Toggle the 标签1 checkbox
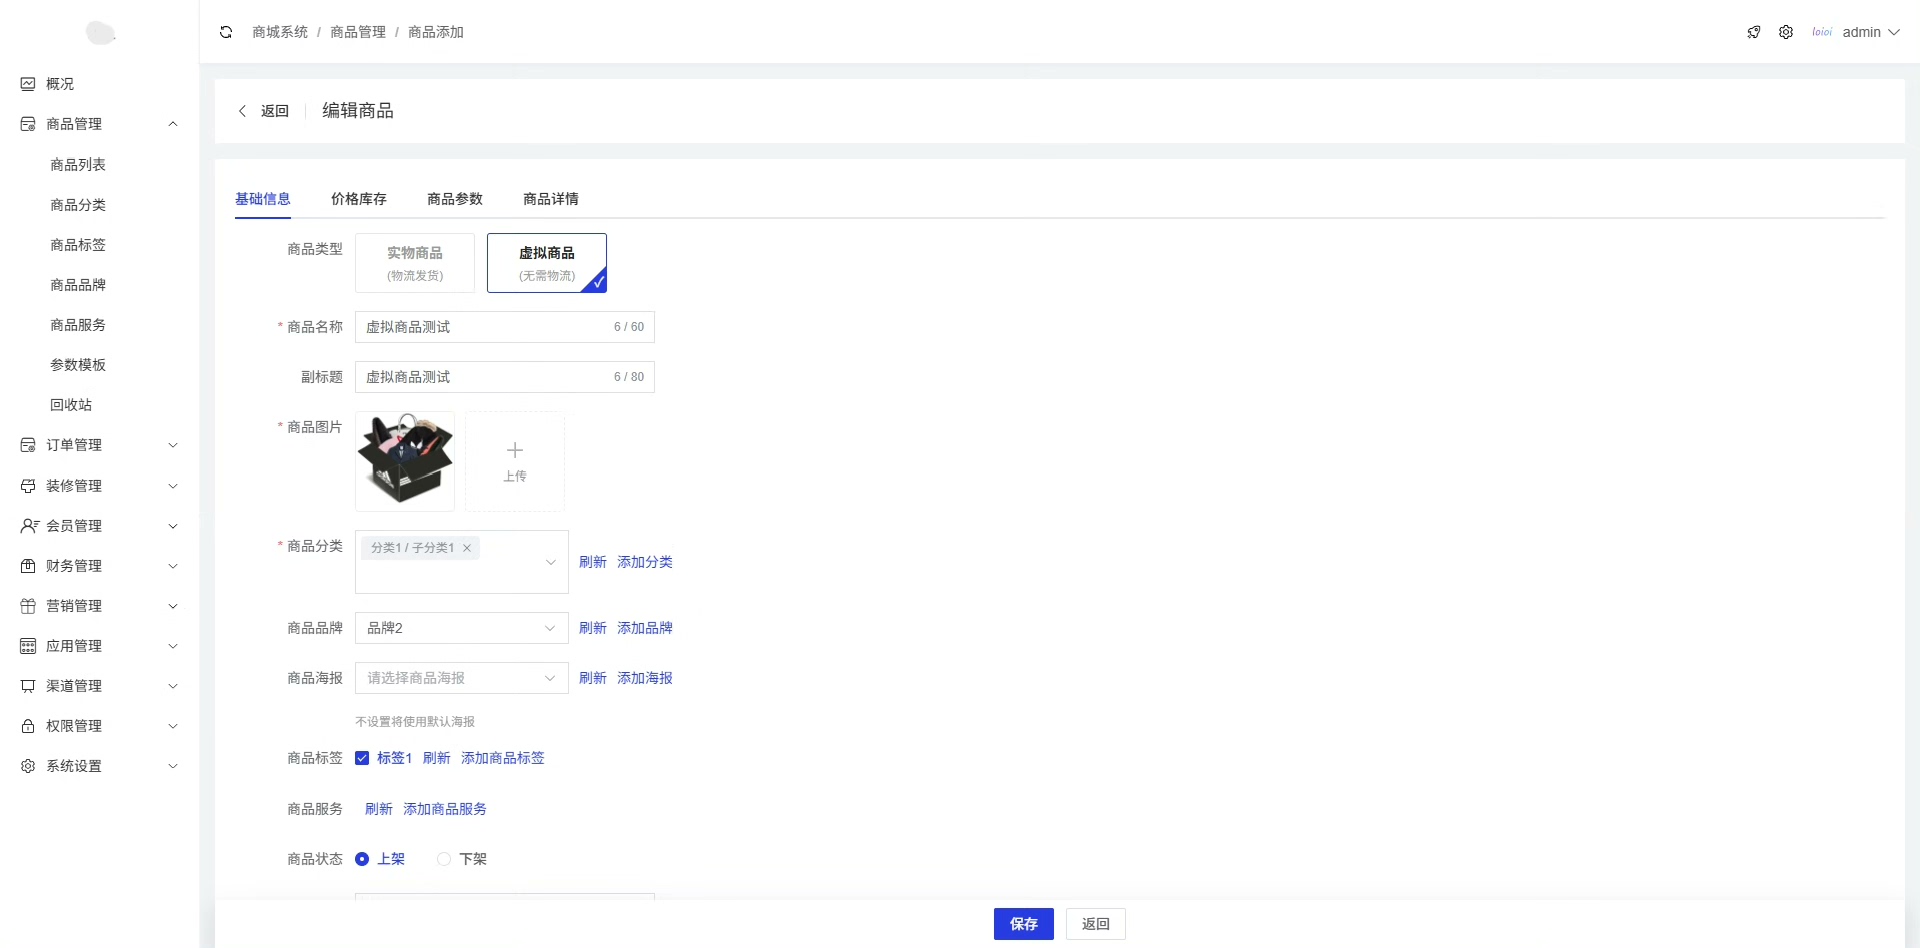Screen dimensions: 1920x948 point(362,758)
